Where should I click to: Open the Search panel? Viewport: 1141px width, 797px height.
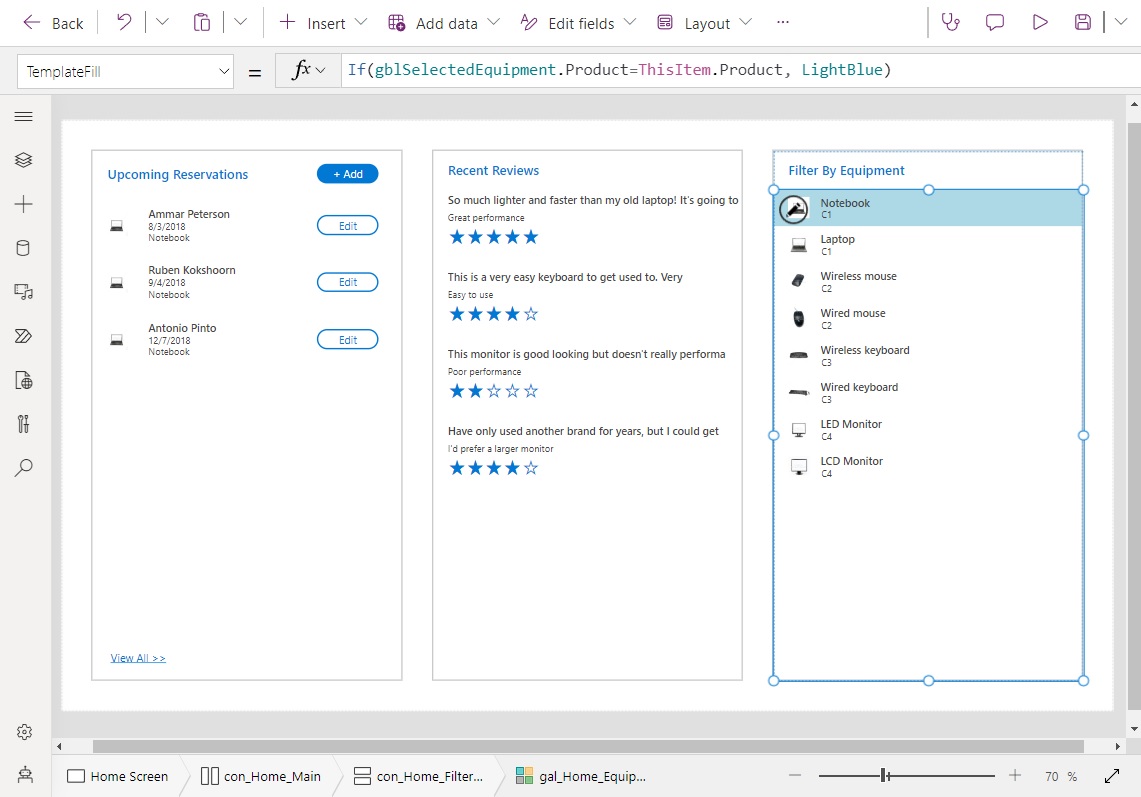24,467
